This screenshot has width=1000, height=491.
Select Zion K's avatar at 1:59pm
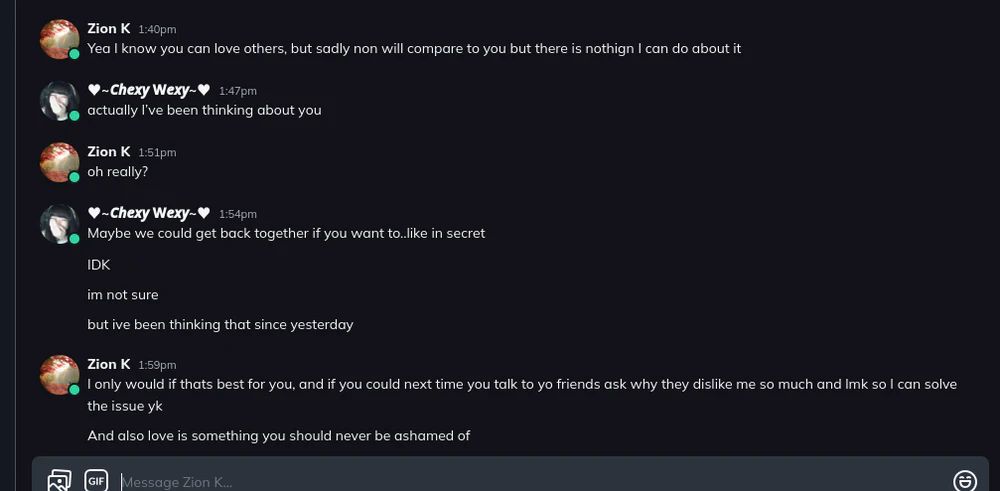[x=59, y=374]
